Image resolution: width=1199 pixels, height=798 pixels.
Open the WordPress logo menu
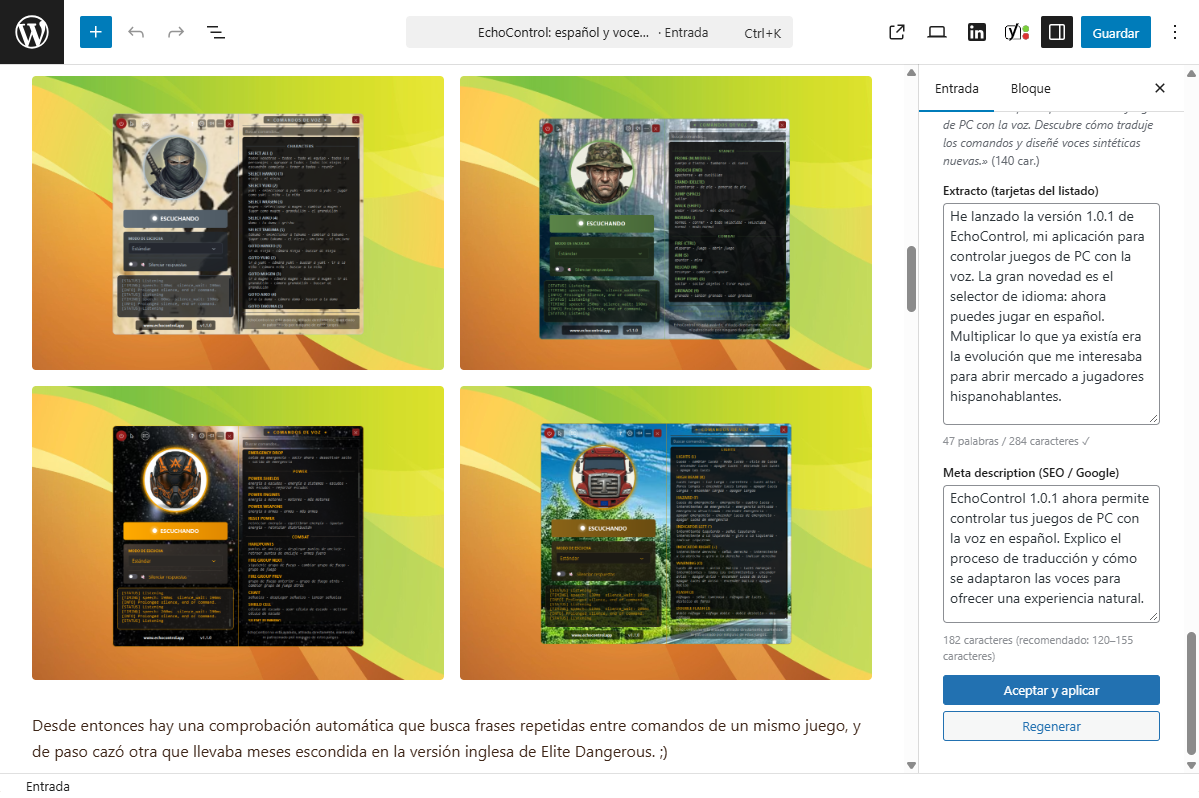32,32
